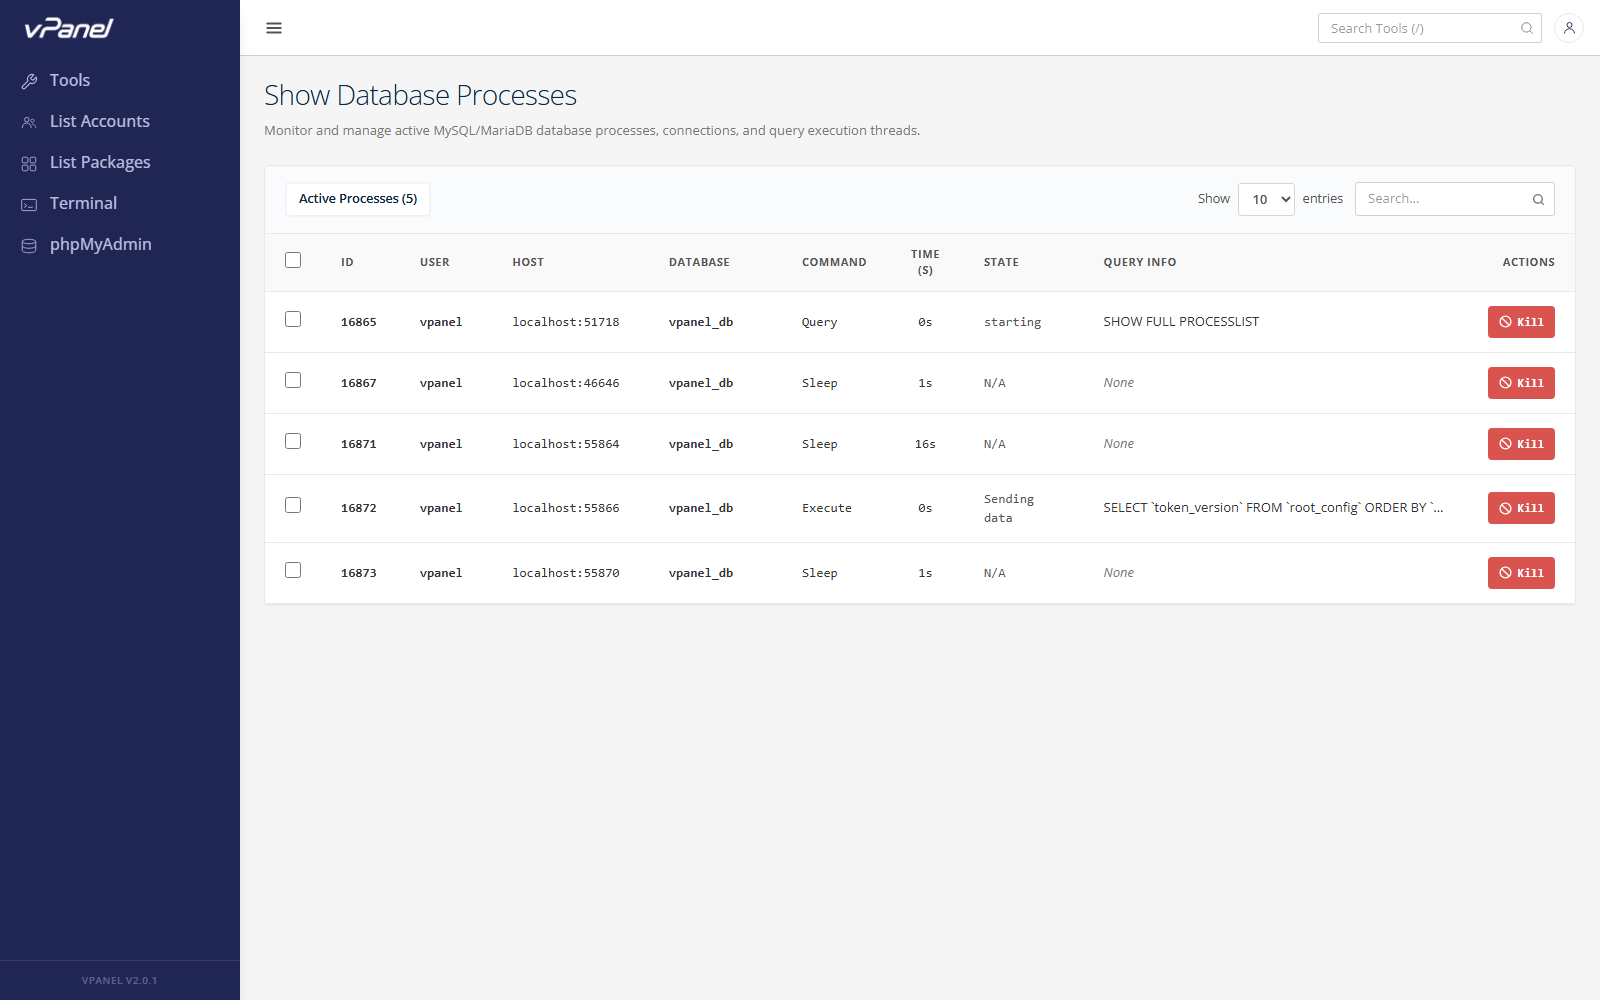Screen dimensions: 1600x1000
Task: Click host localhost:55866
Action: 566,508
